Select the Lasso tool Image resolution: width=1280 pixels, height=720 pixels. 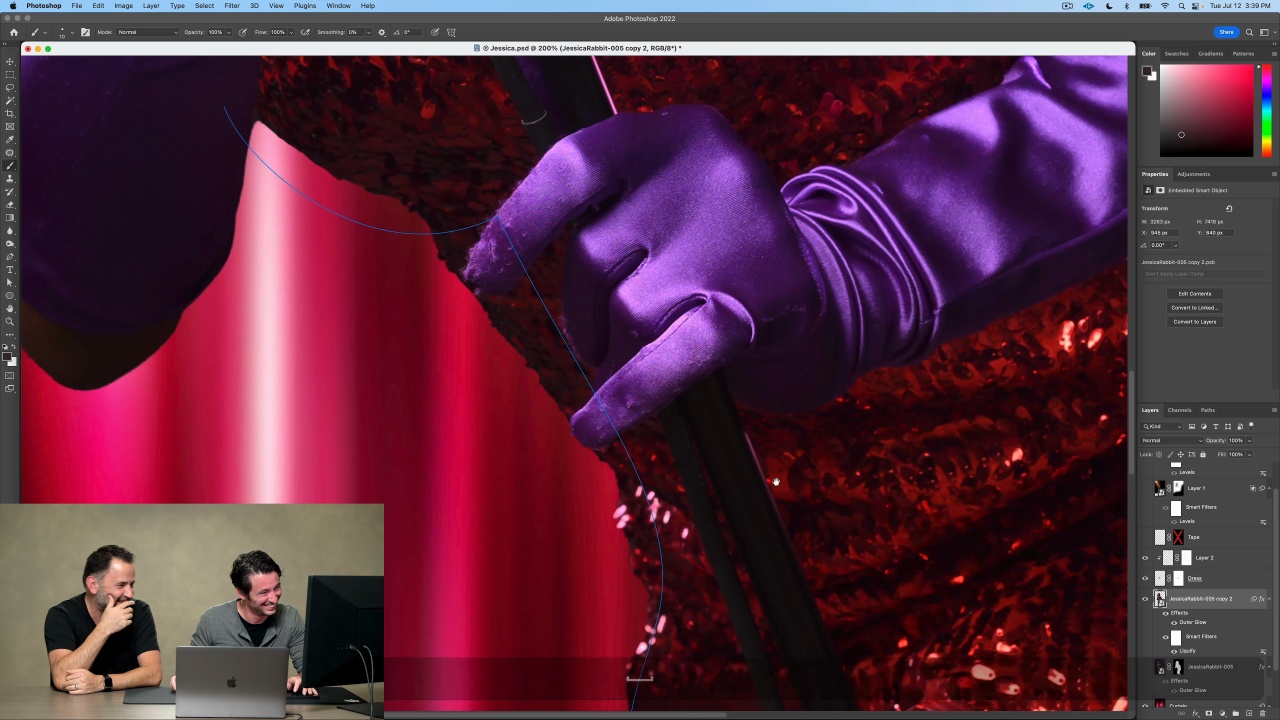(x=10, y=88)
